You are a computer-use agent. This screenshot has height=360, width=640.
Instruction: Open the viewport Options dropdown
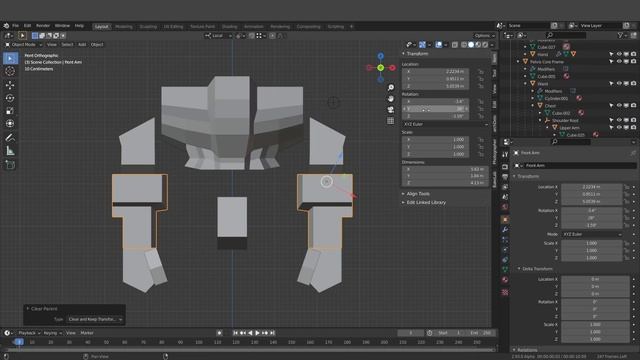(x=484, y=36)
